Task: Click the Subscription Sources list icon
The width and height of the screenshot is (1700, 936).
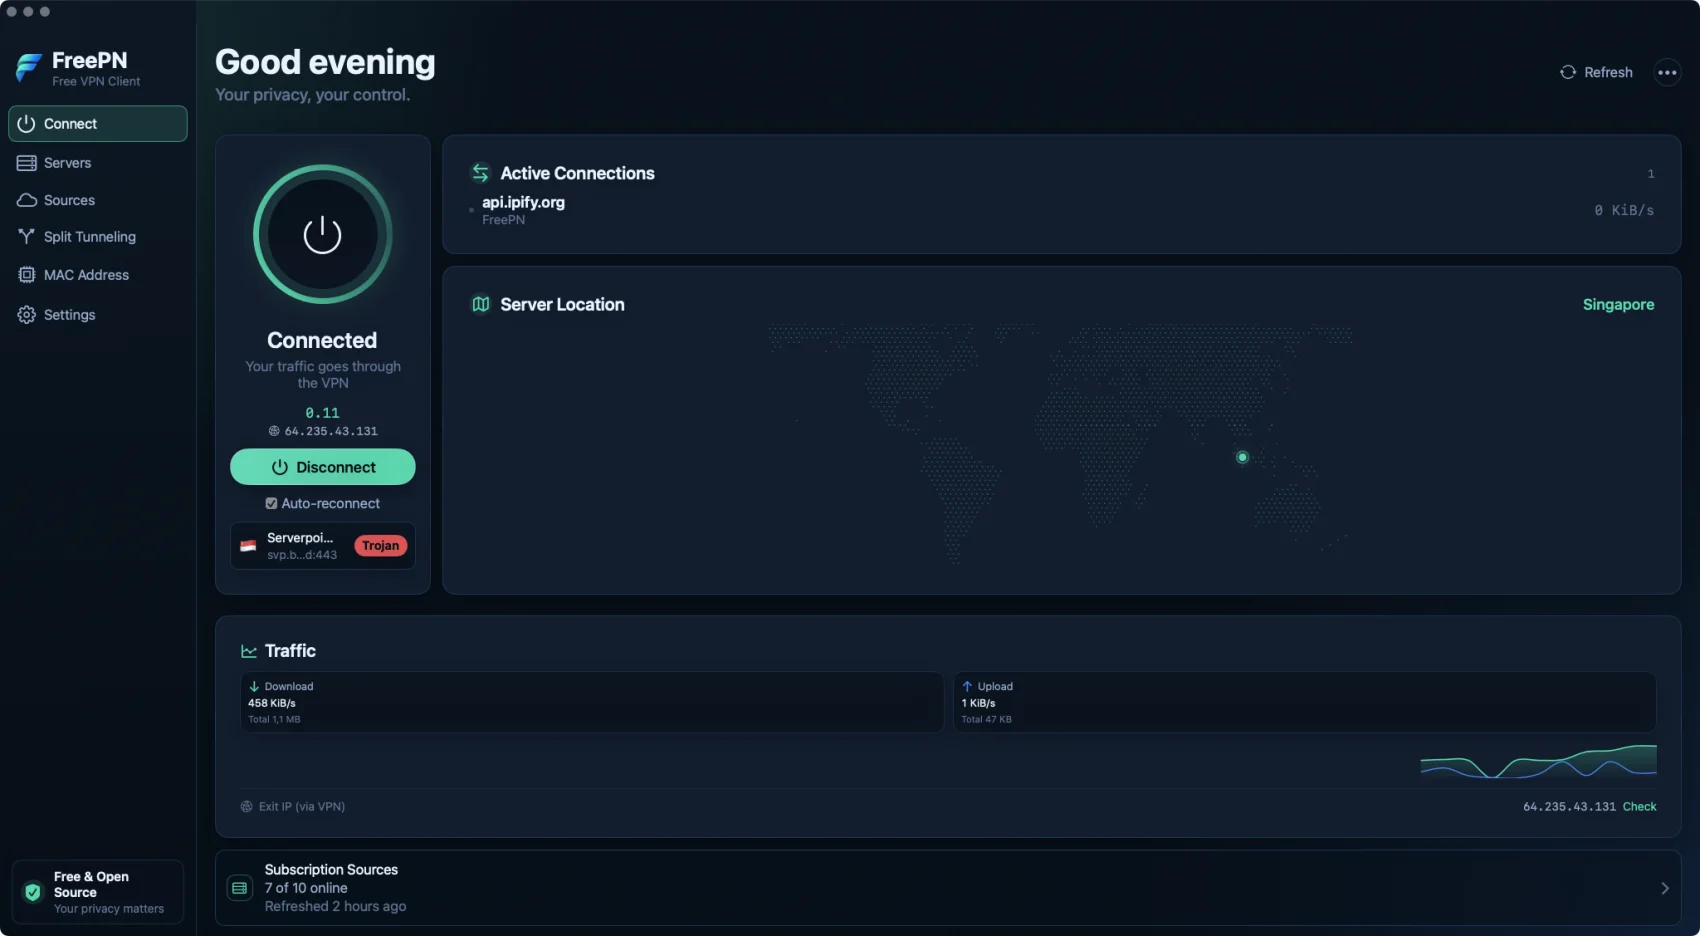Action: click(x=240, y=888)
